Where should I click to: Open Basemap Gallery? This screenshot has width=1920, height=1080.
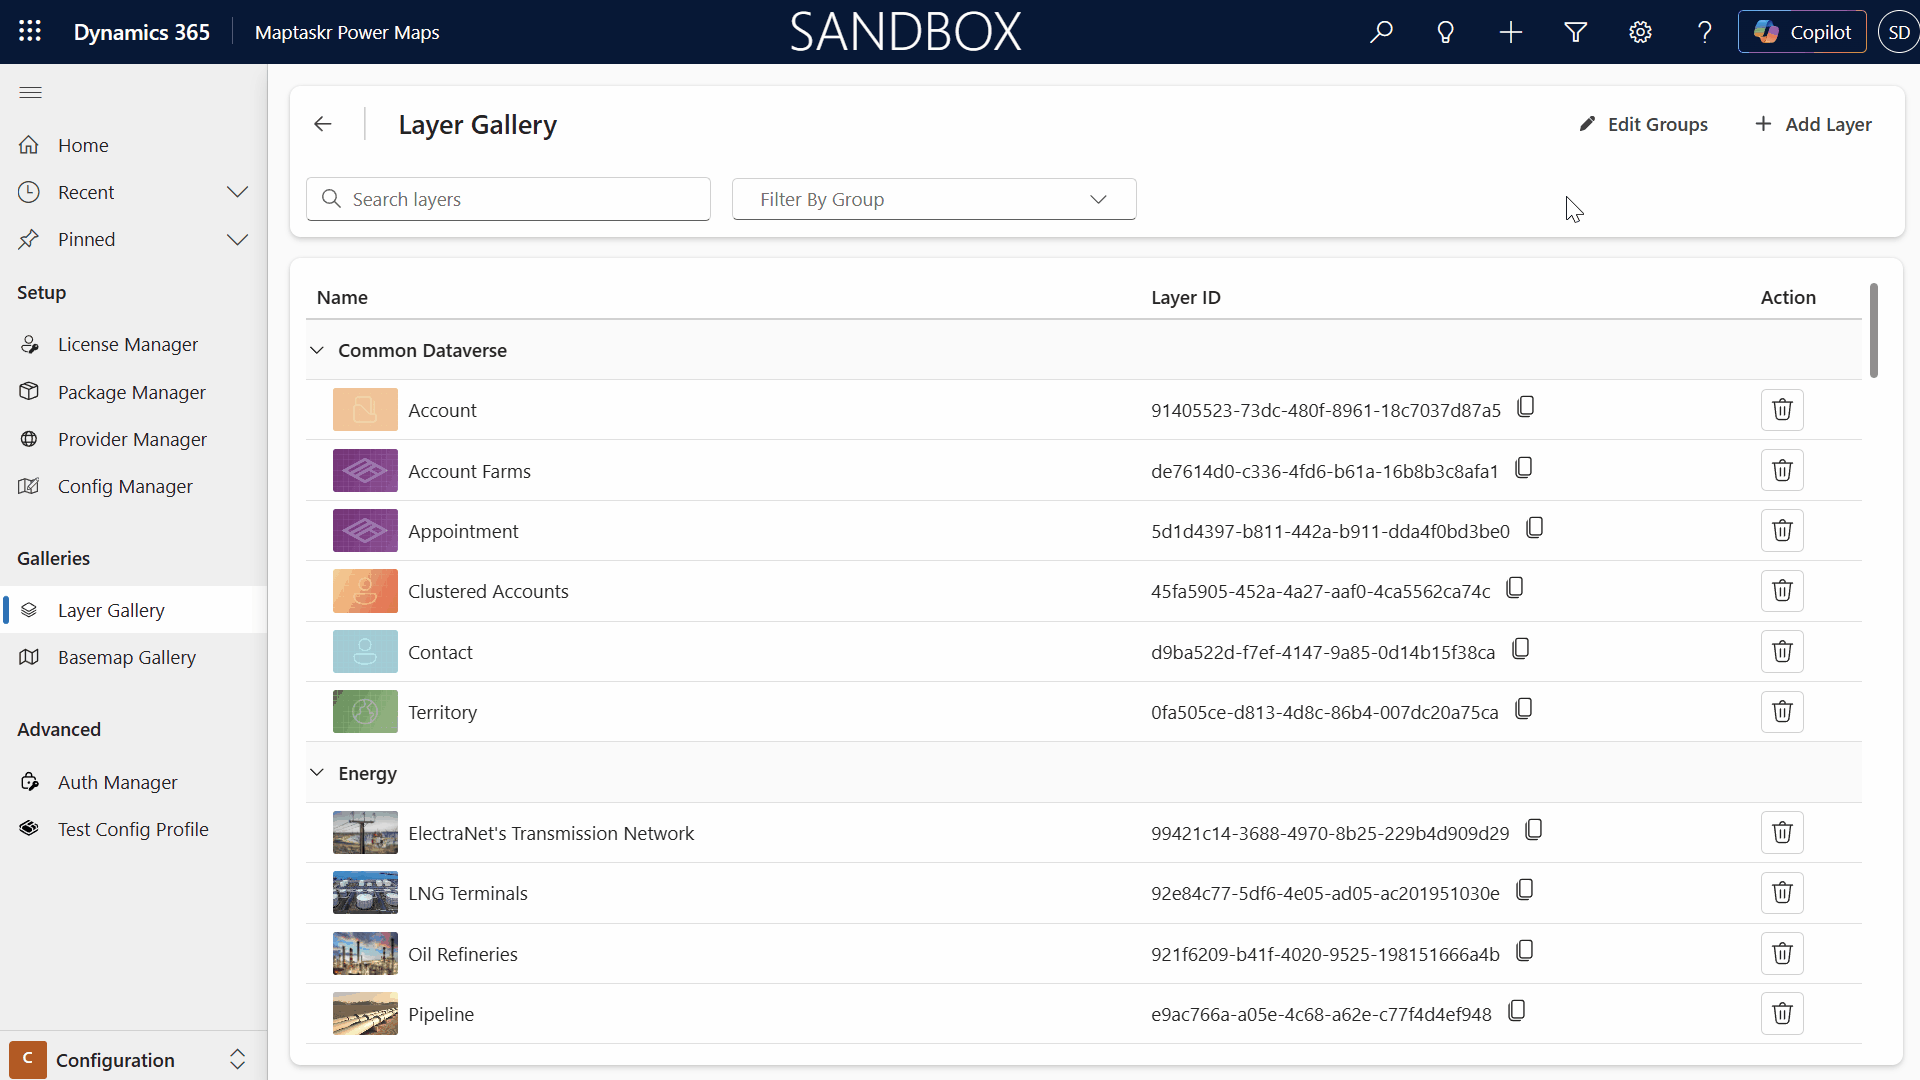tap(134, 658)
